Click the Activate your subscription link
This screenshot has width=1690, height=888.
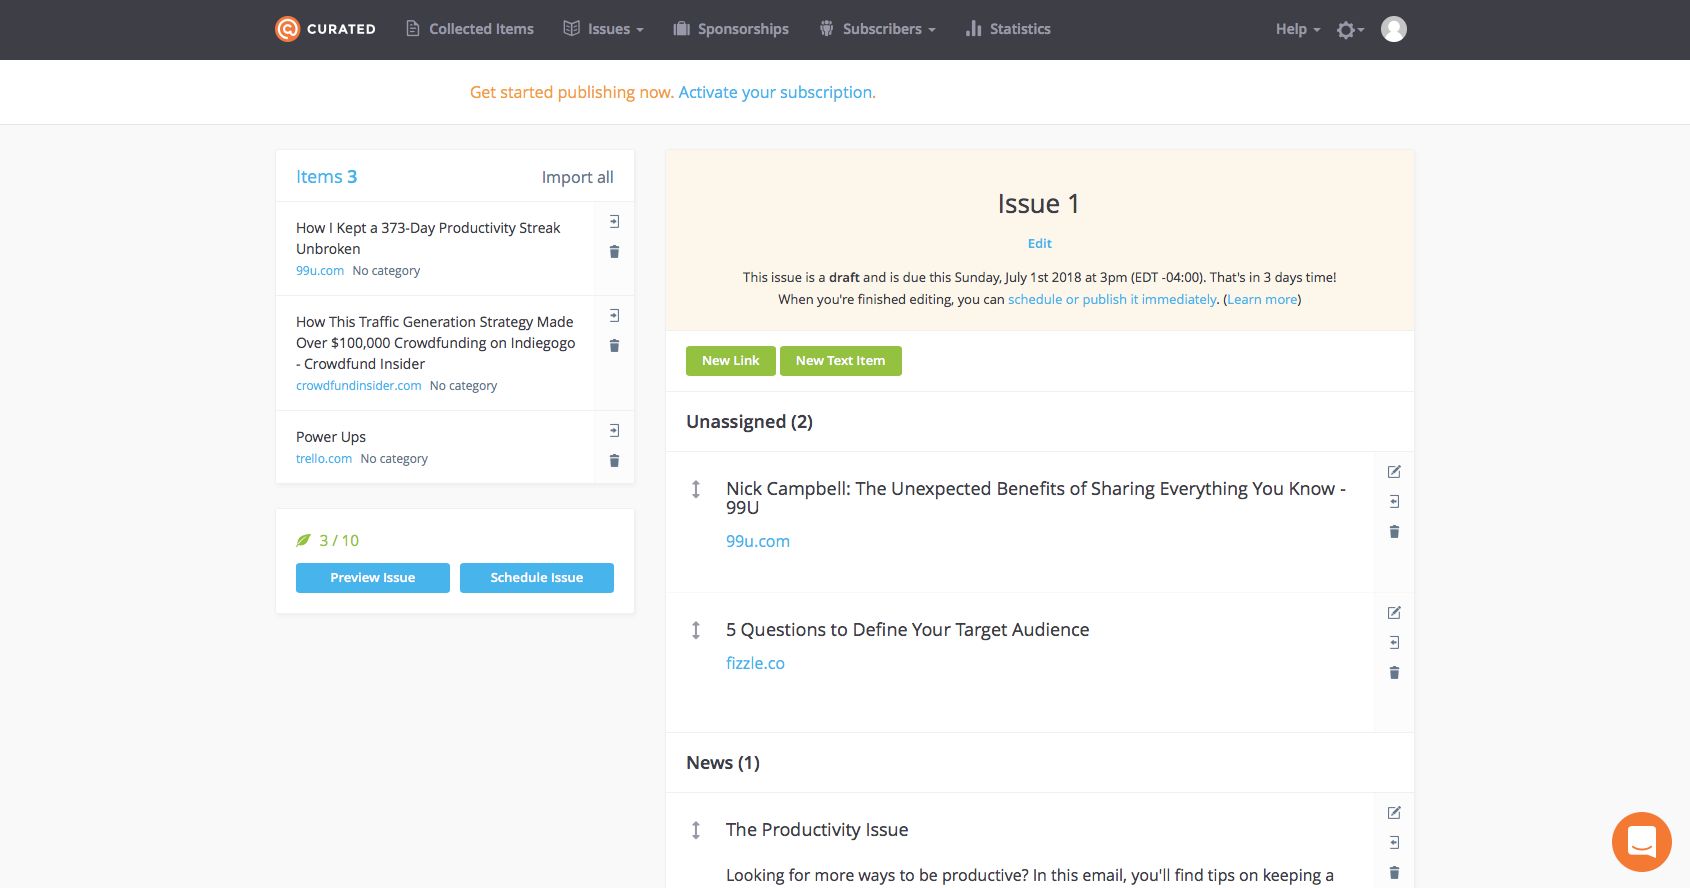777,92
